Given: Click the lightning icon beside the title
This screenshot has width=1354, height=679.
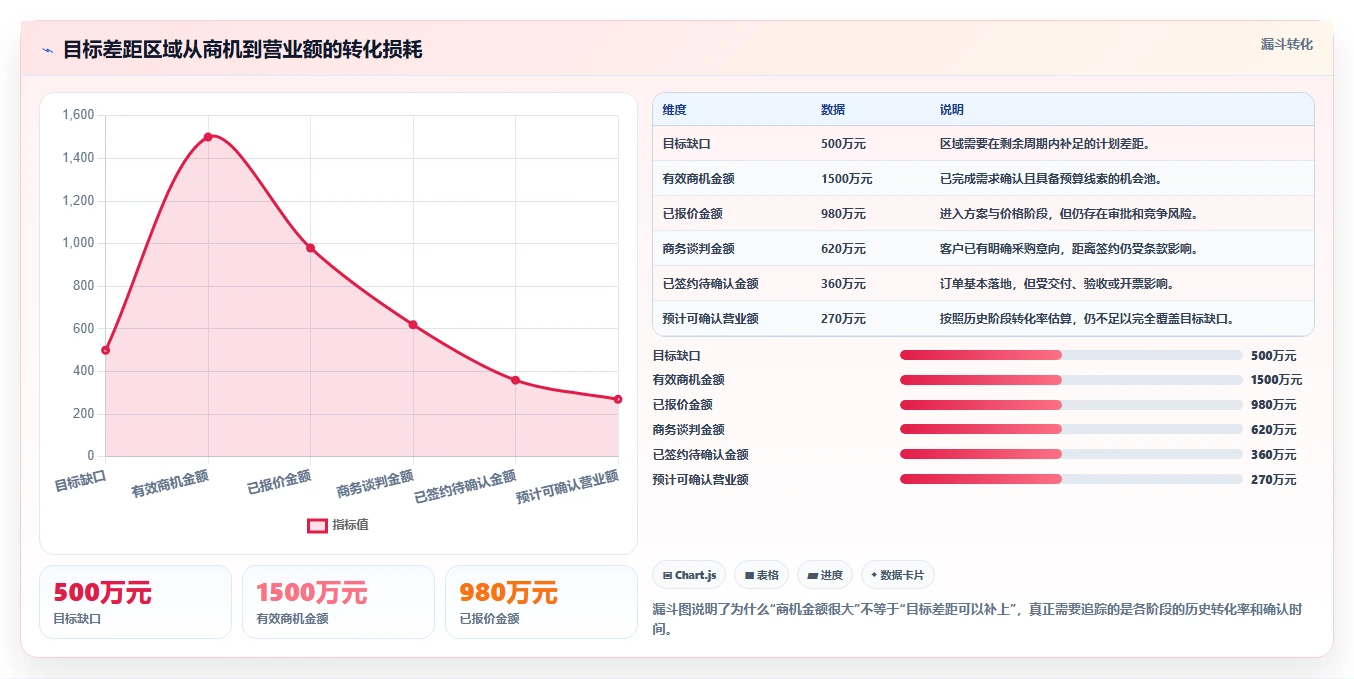Looking at the screenshot, I should coord(47,50).
